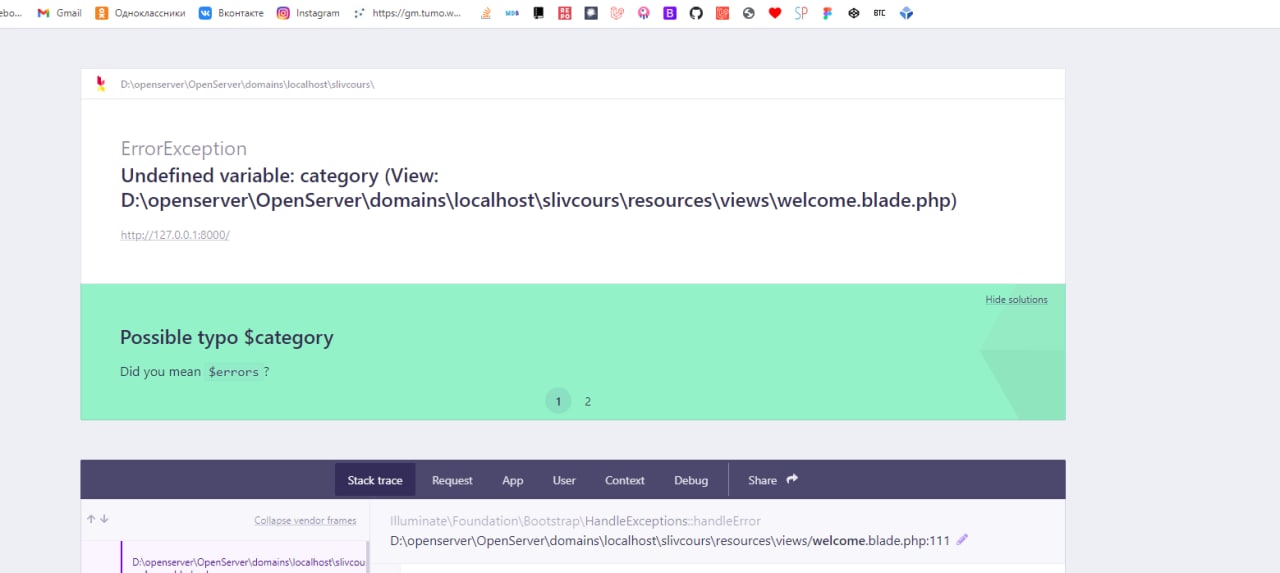Open the gray globe bookmark icon
Image resolution: width=1280 pixels, height=573 pixels.
click(748, 13)
